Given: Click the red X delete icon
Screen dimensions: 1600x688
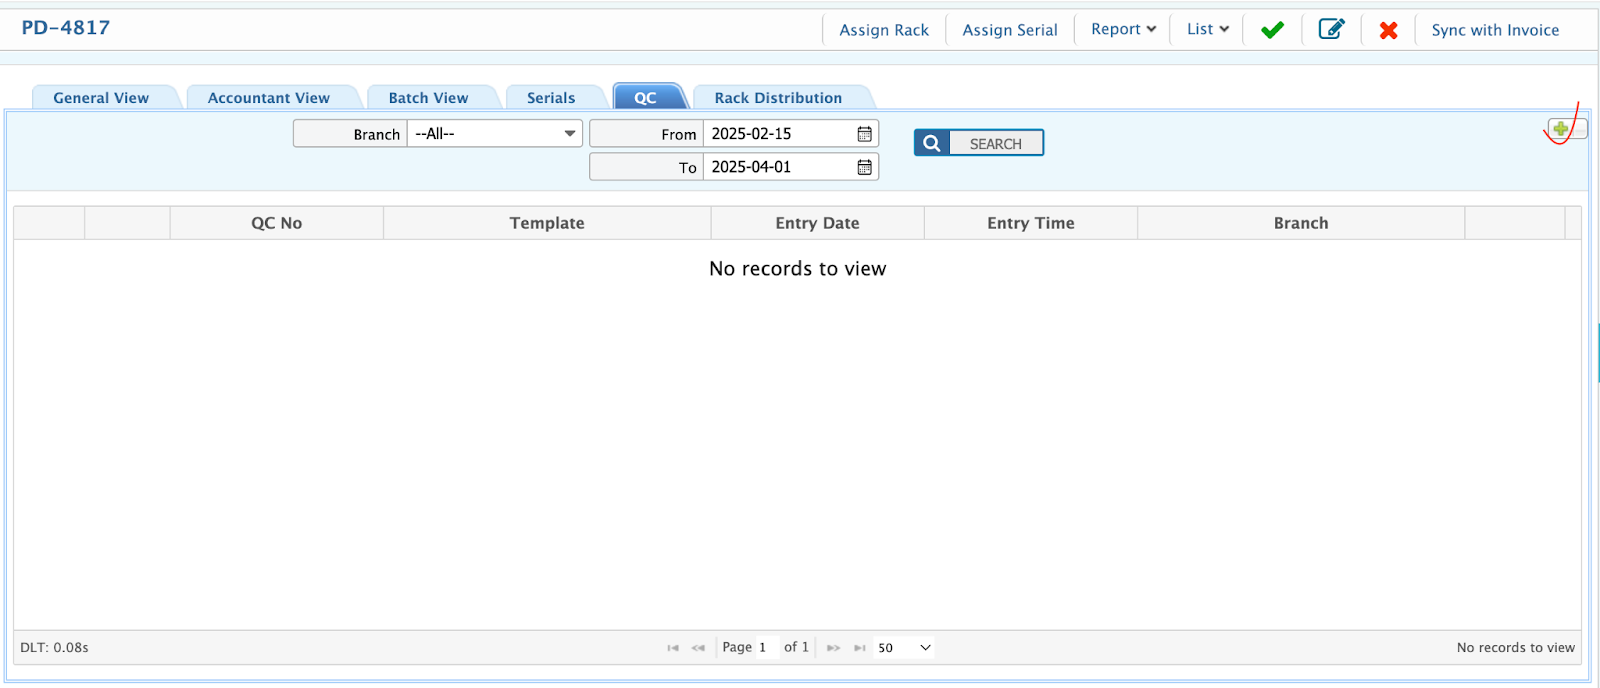Looking at the screenshot, I should [x=1388, y=30].
